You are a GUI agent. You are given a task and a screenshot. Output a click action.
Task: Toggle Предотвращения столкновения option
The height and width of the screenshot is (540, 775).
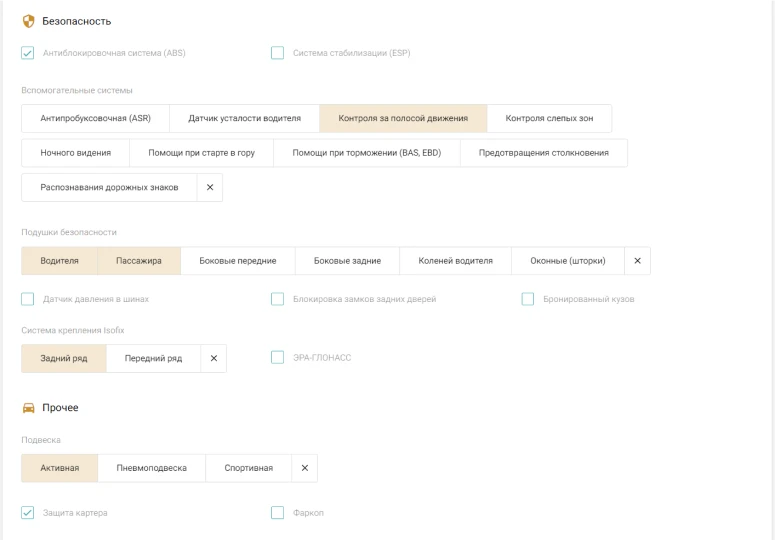tap(544, 153)
